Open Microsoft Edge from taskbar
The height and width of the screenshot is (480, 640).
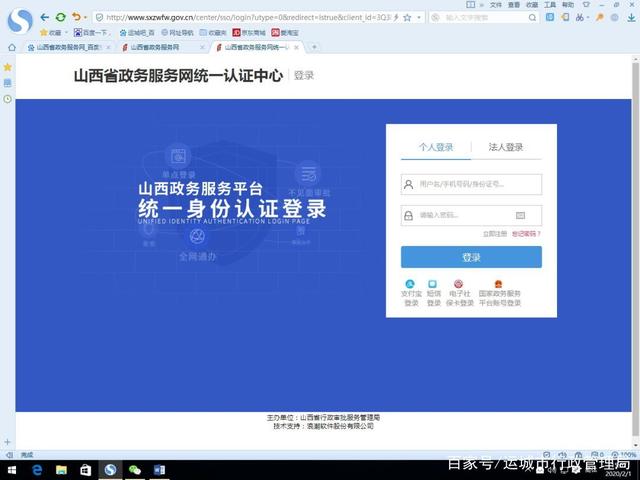tap(37, 469)
